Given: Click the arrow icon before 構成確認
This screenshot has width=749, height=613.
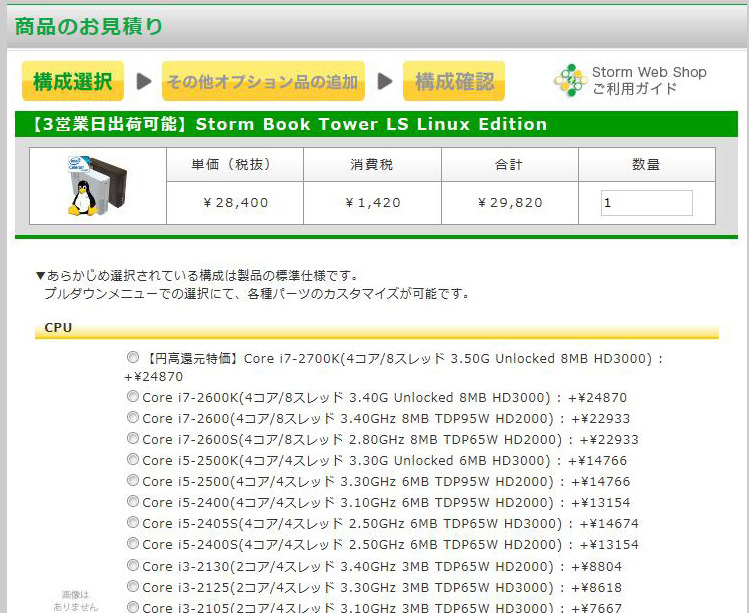Looking at the screenshot, I should [385, 81].
